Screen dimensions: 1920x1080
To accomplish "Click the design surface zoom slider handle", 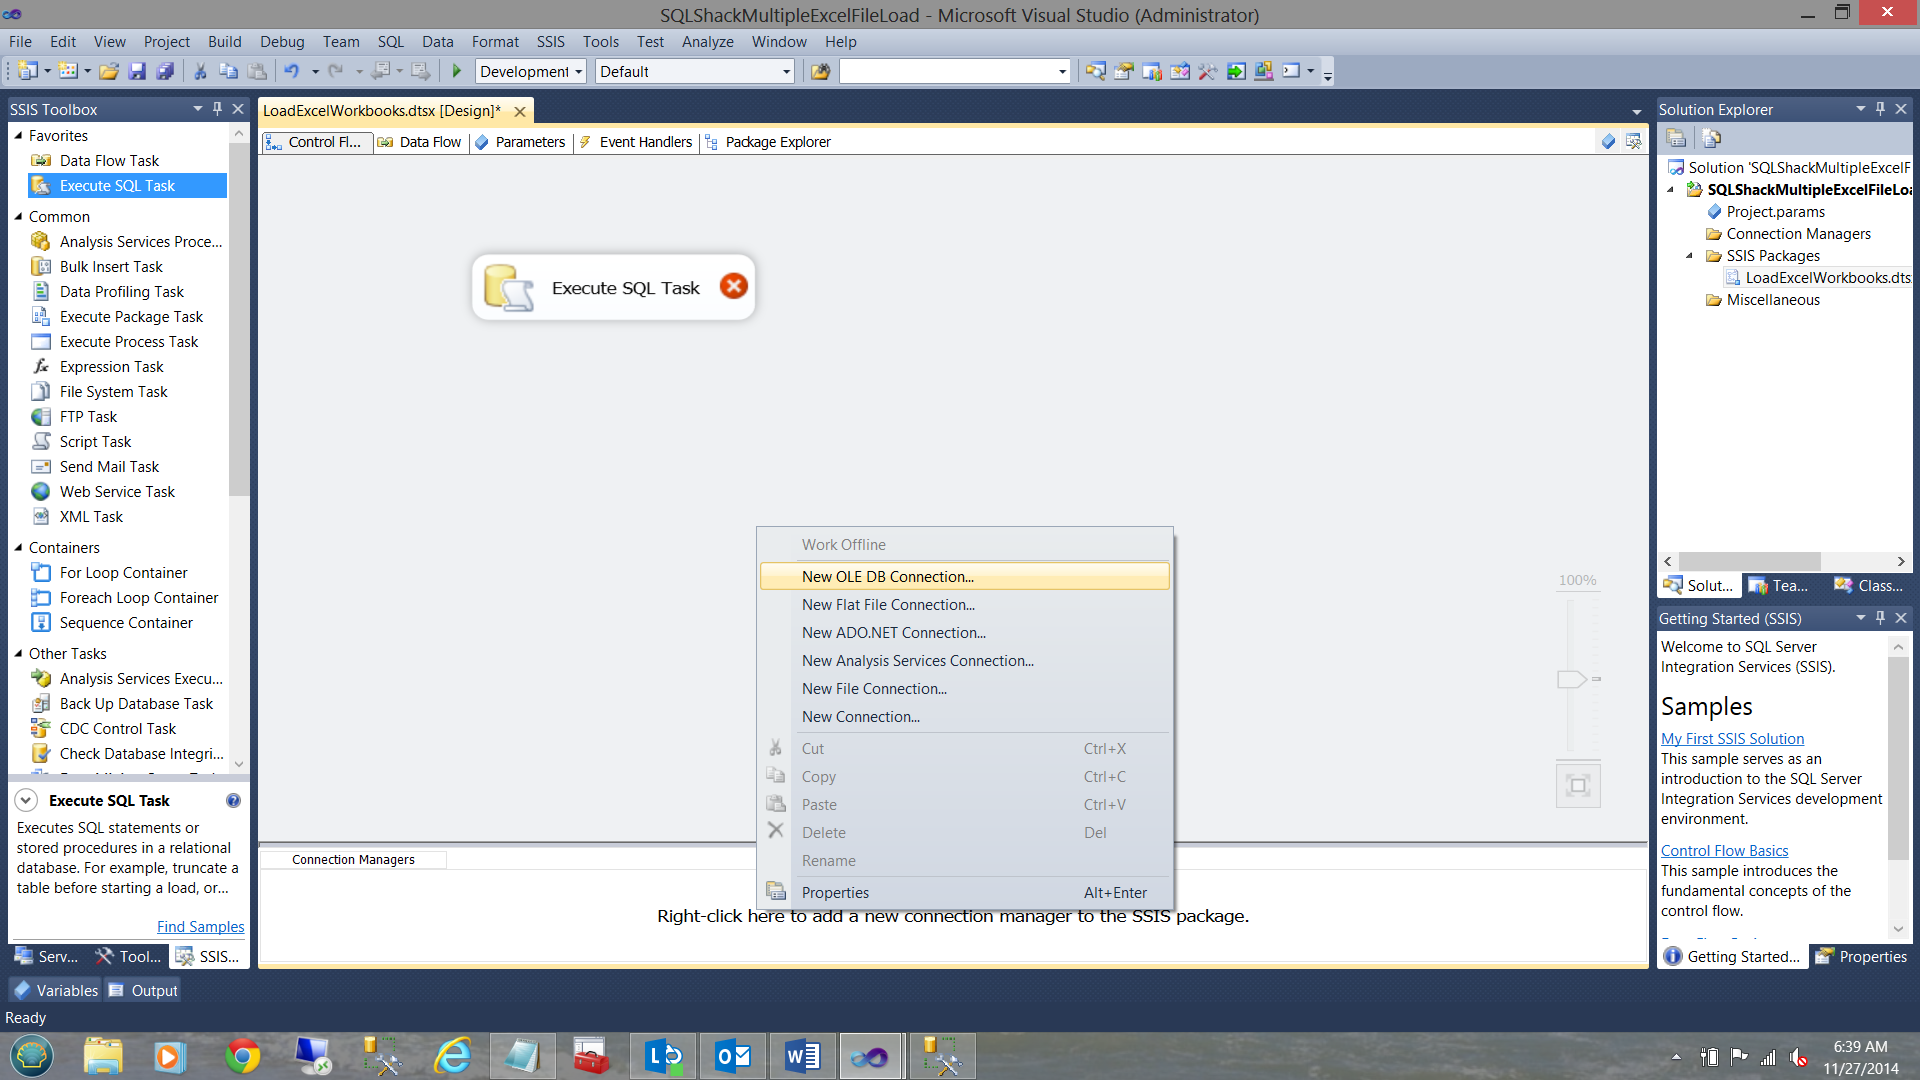I will pos(1572,679).
